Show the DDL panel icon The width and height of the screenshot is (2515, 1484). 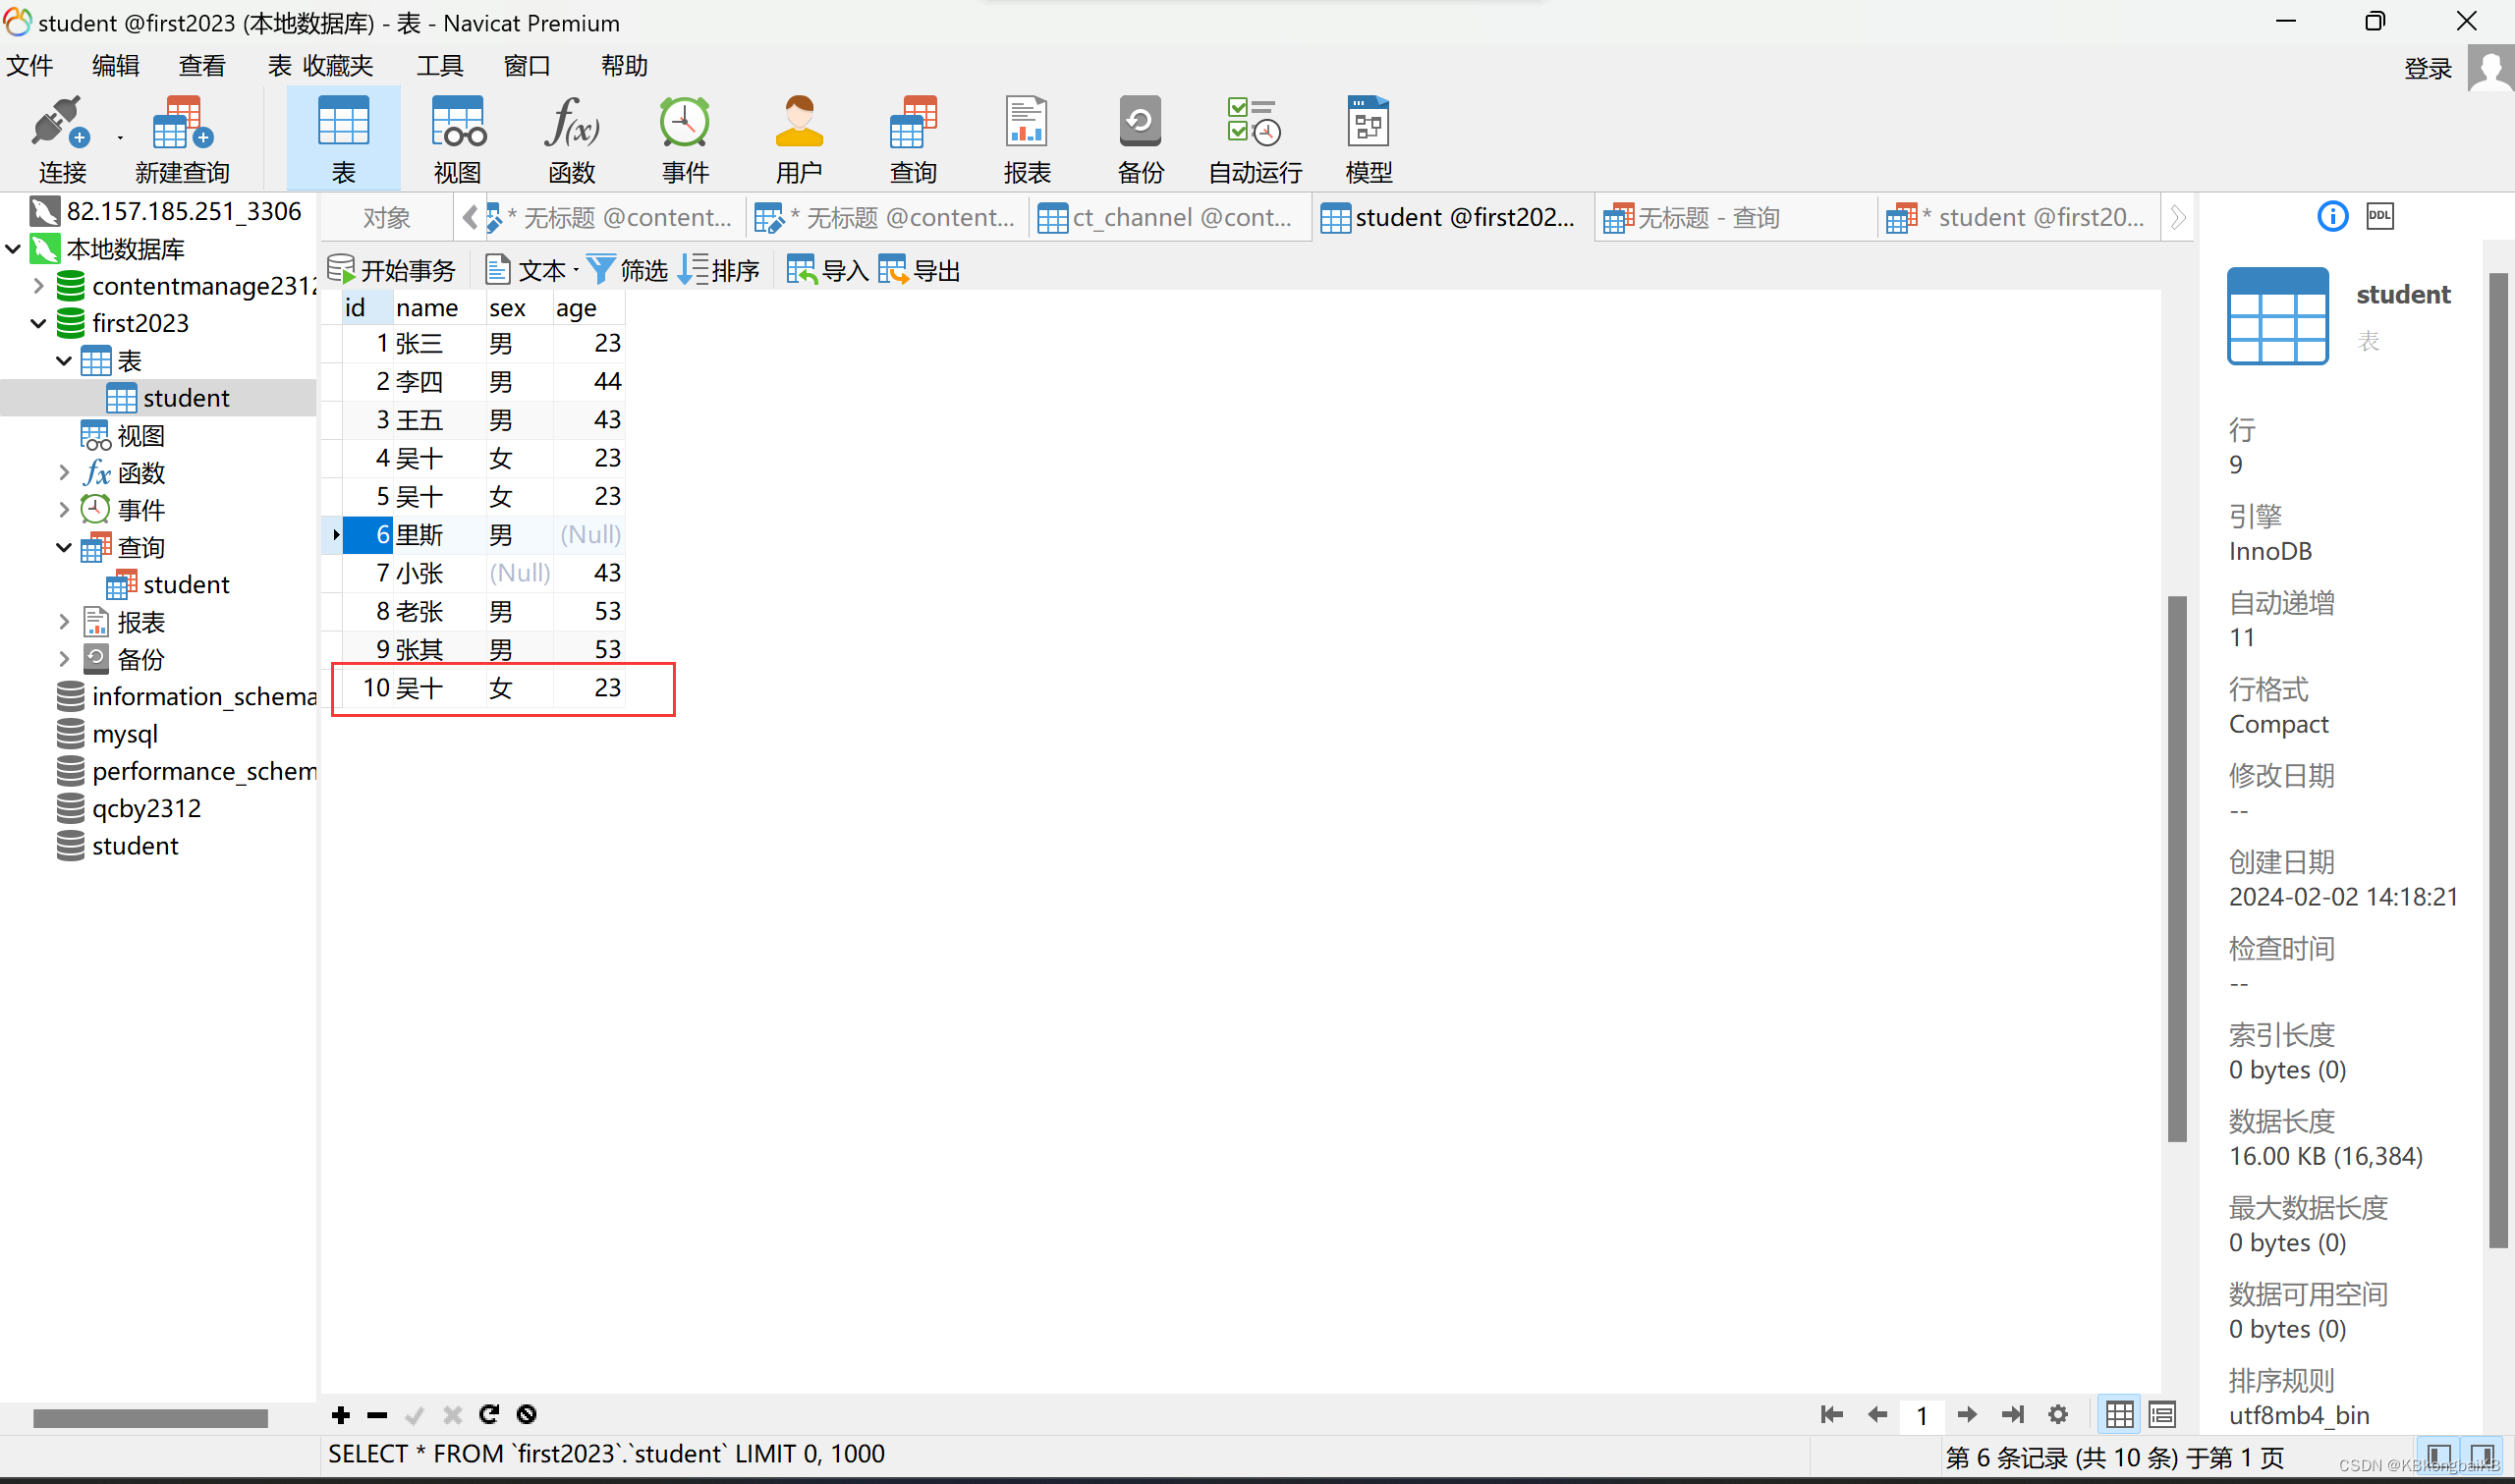click(x=2380, y=216)
